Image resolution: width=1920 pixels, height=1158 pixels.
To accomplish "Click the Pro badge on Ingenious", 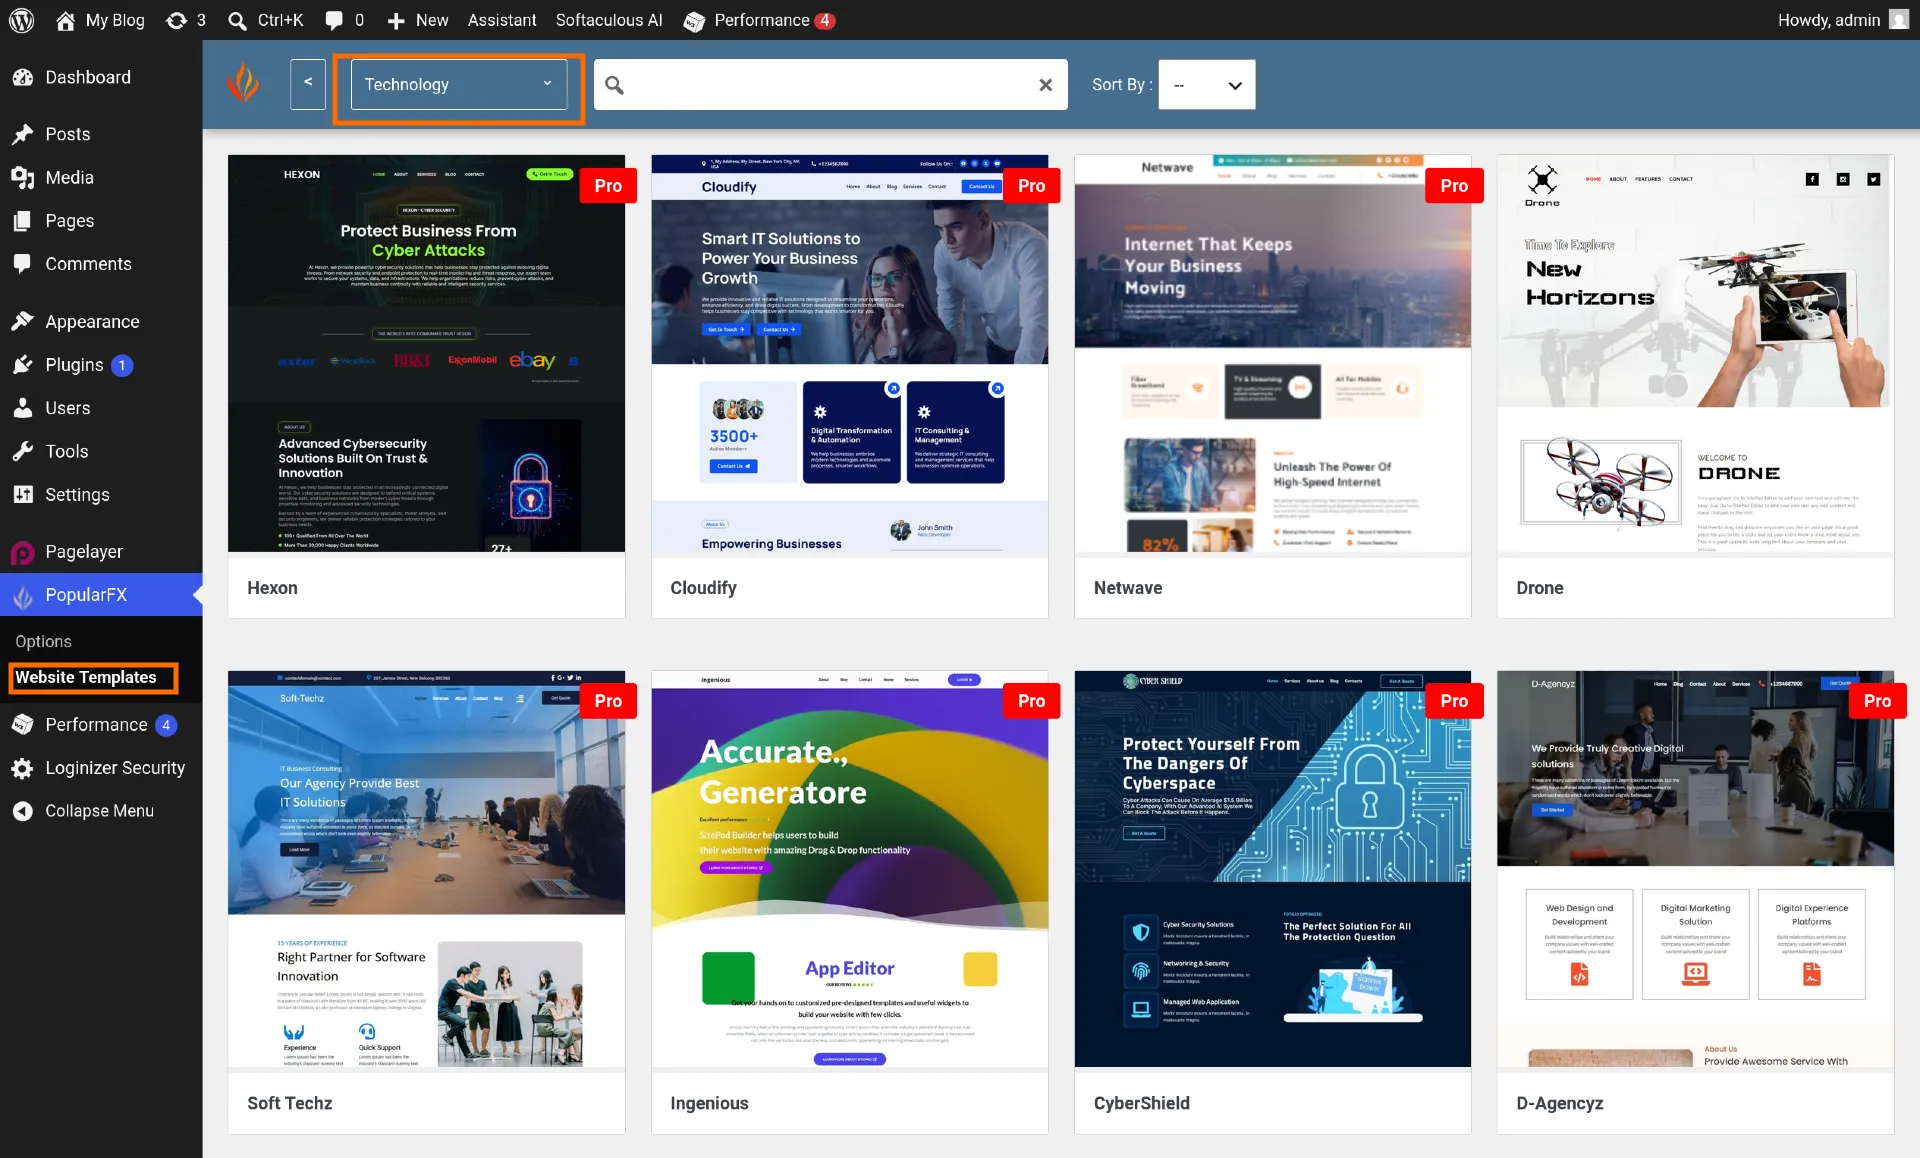I will coord(1031,701).
